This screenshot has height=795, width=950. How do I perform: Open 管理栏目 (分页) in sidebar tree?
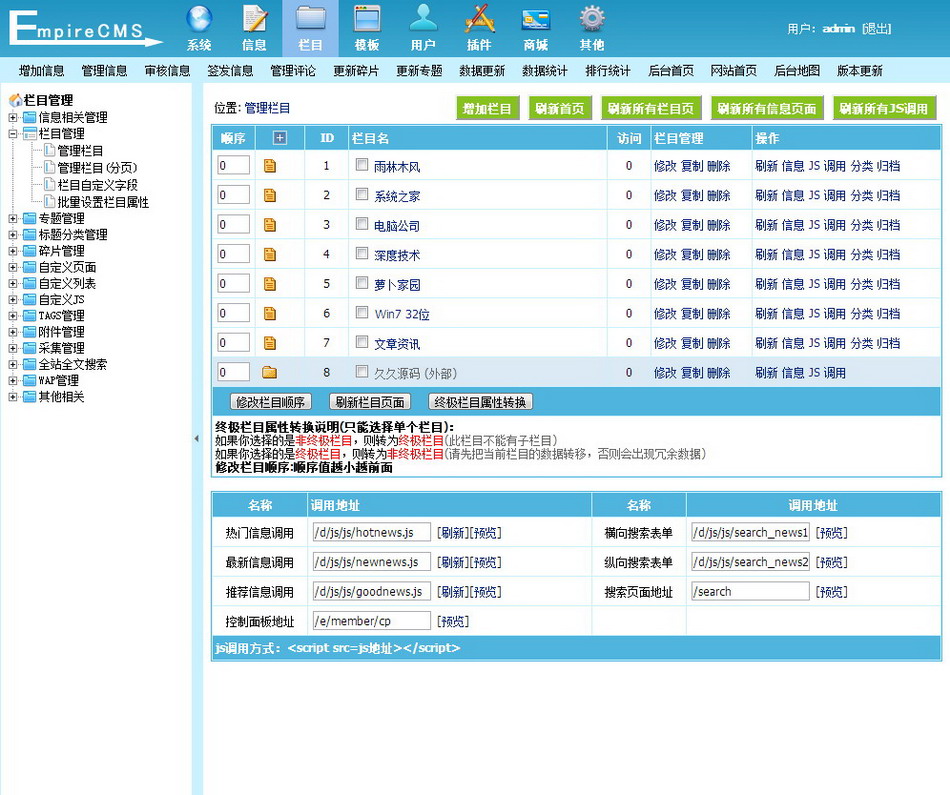[x=98, y=168]
